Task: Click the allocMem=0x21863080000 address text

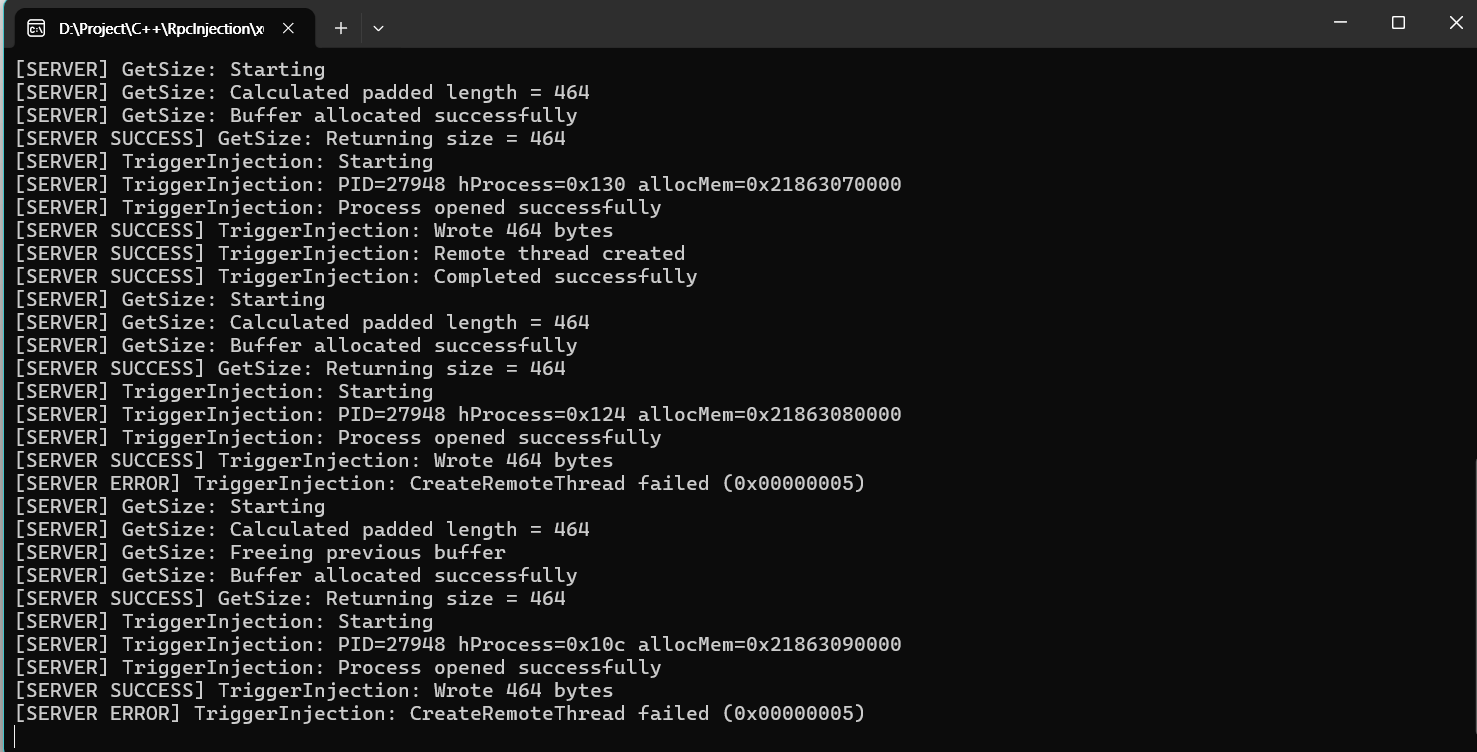Action: 770,415
